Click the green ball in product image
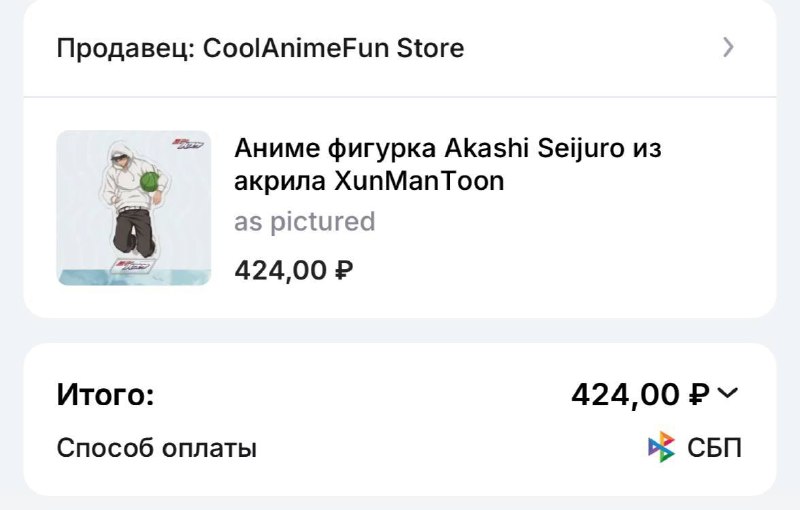 [150, 182]
